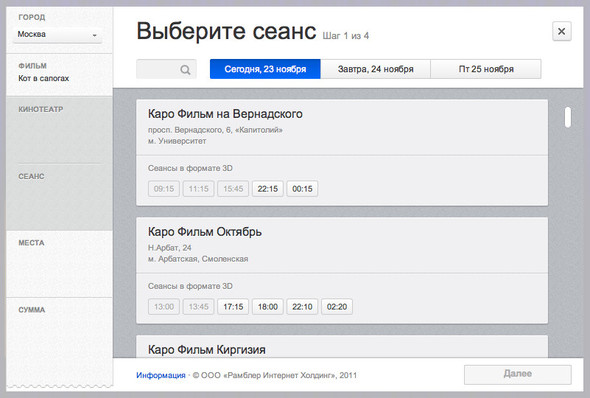Click address просп. Вернадского, 6, «Капитолий»
Viewport: 590px width, 398px height.
[215, 130]
